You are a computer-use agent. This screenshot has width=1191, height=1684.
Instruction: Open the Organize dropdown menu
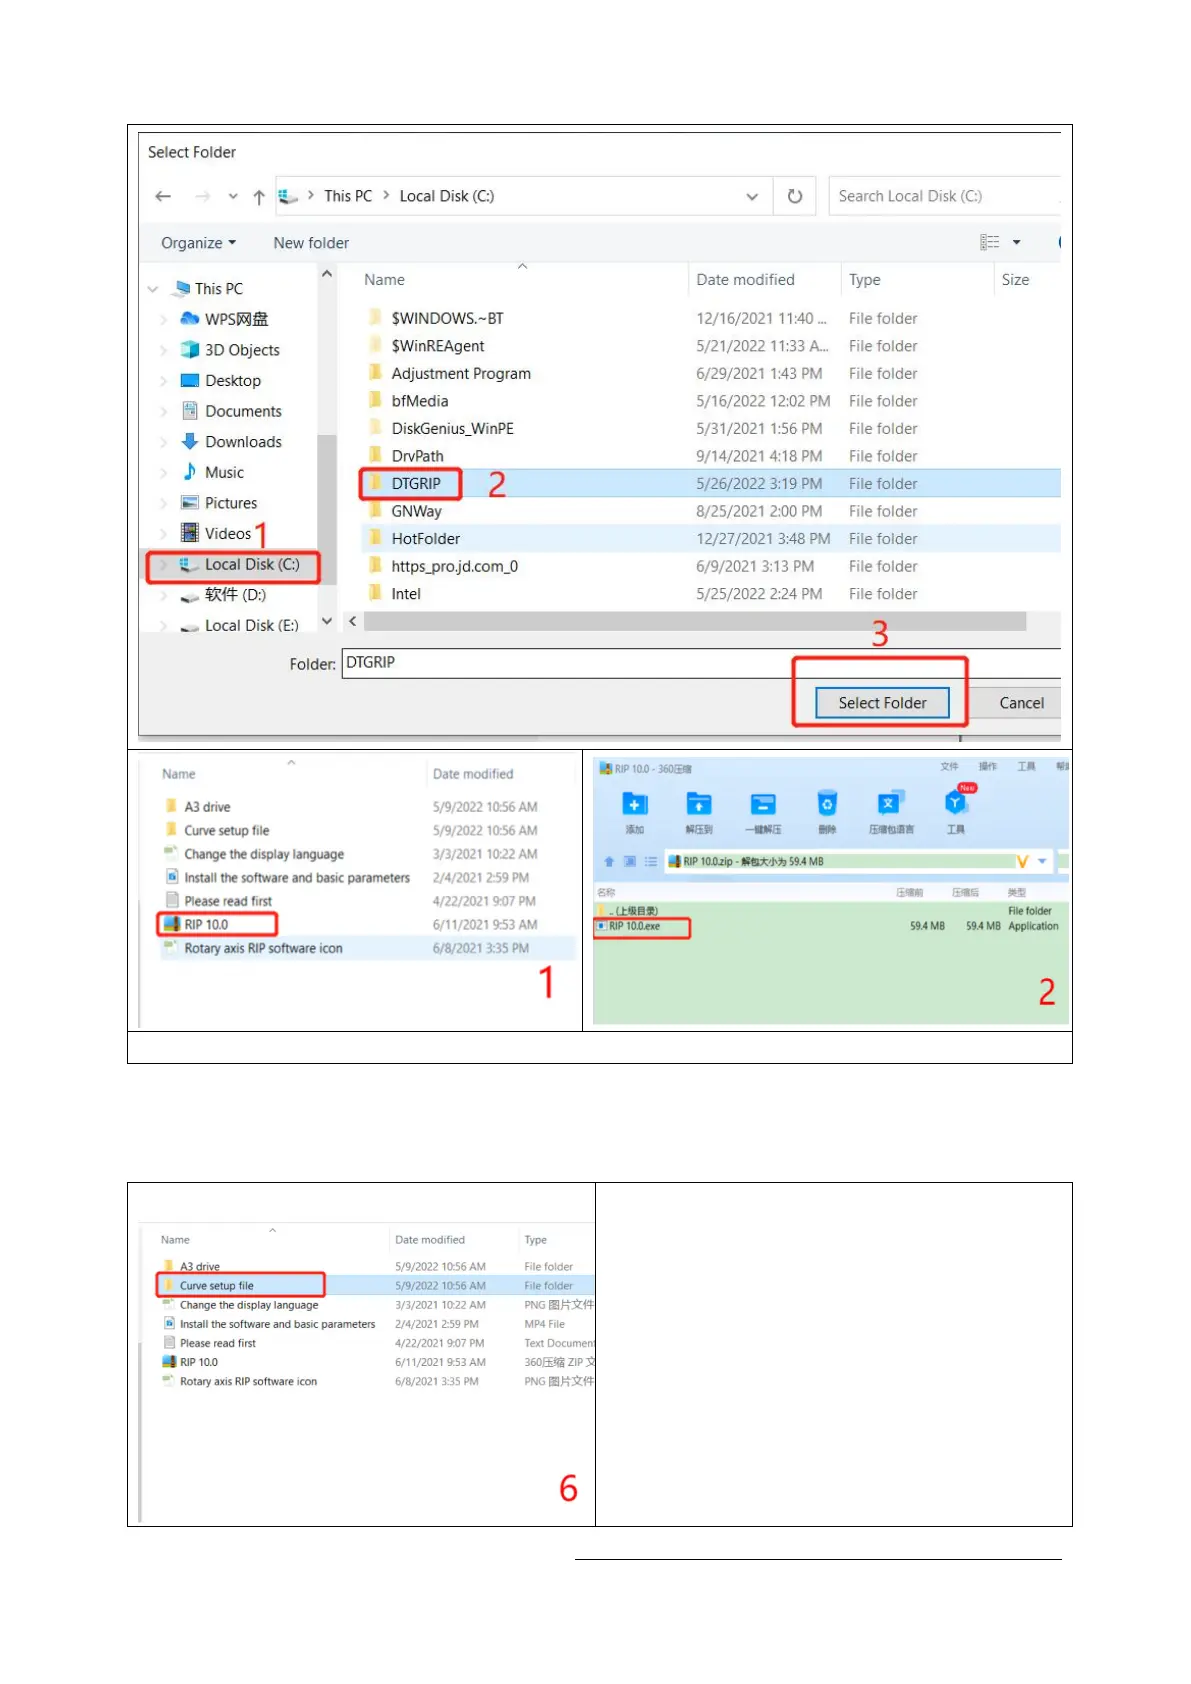click(x=198, y=243)
